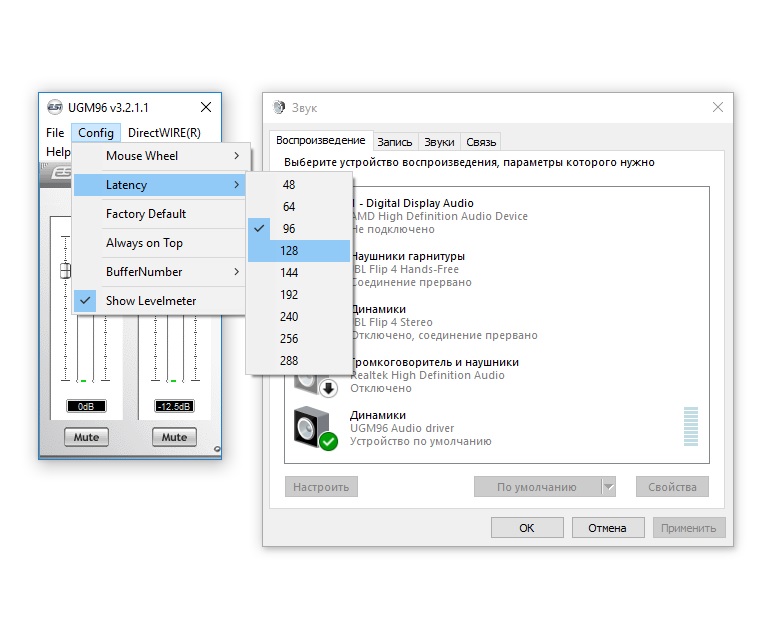The width and height of the screenshot is (762, 628).
Task: Switch to the Запись tab
Action: pos(395,142)
